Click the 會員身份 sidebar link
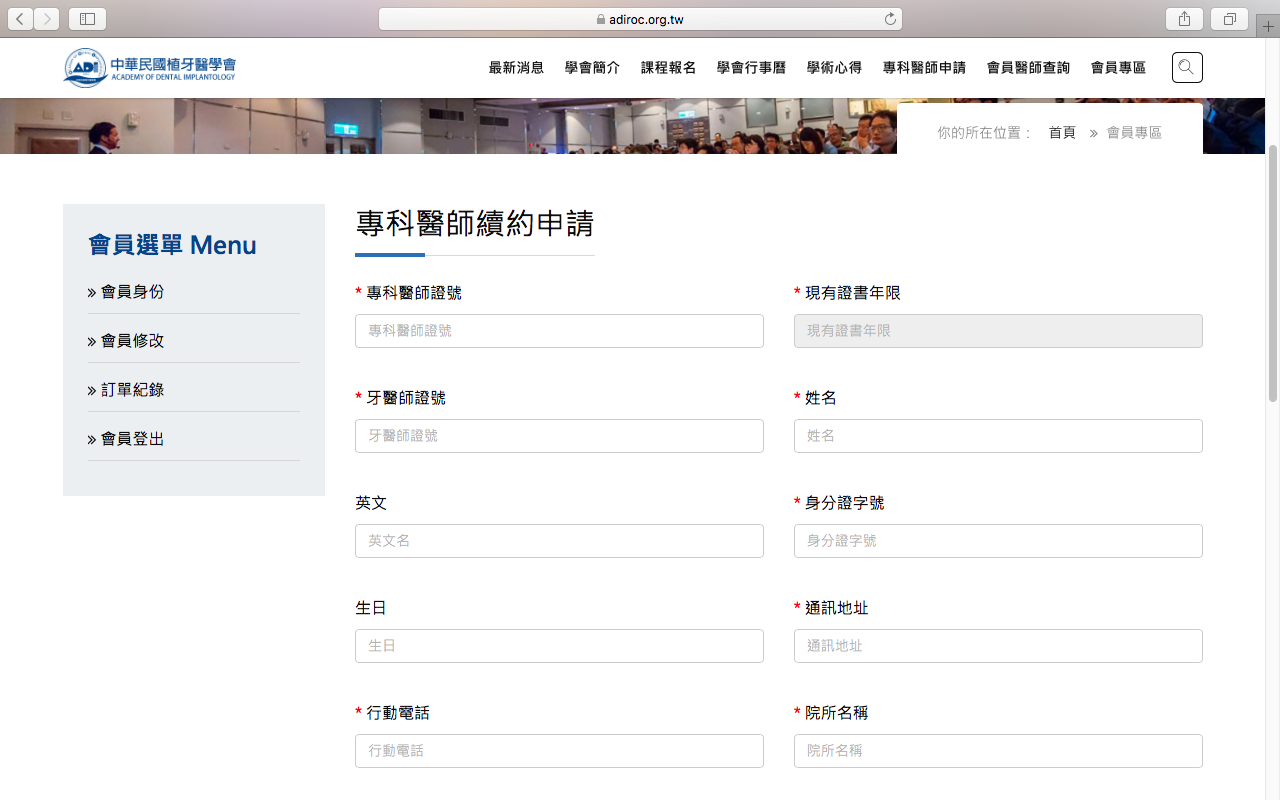The width and height of the screenshot is (1280, 800). click(x=132, y=292)
